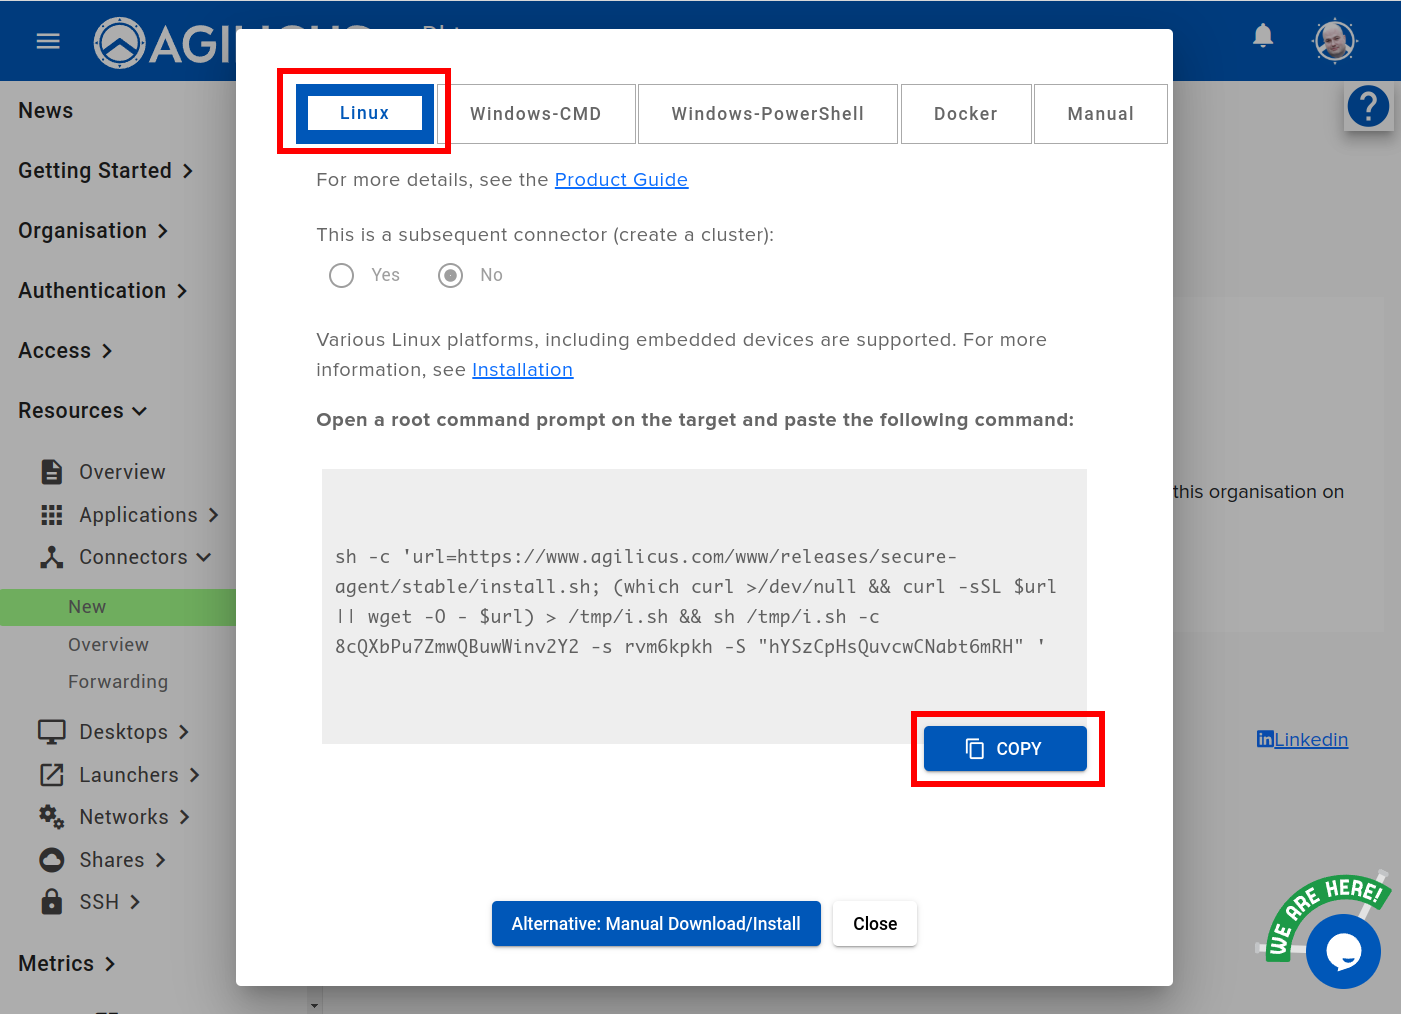Select the No radio button
1401x1014 pixels.
click(x=451, y=275)
